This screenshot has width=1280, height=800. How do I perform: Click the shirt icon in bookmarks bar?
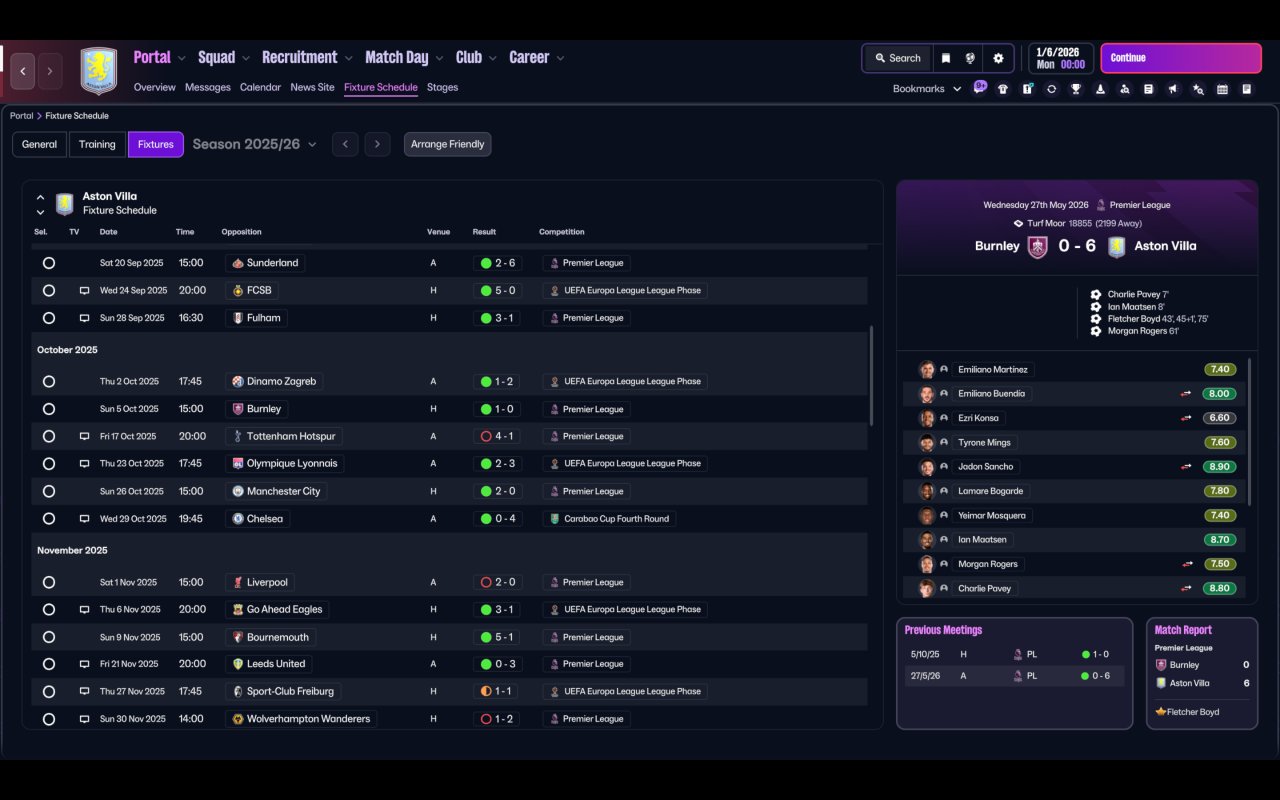point(1003,89)
